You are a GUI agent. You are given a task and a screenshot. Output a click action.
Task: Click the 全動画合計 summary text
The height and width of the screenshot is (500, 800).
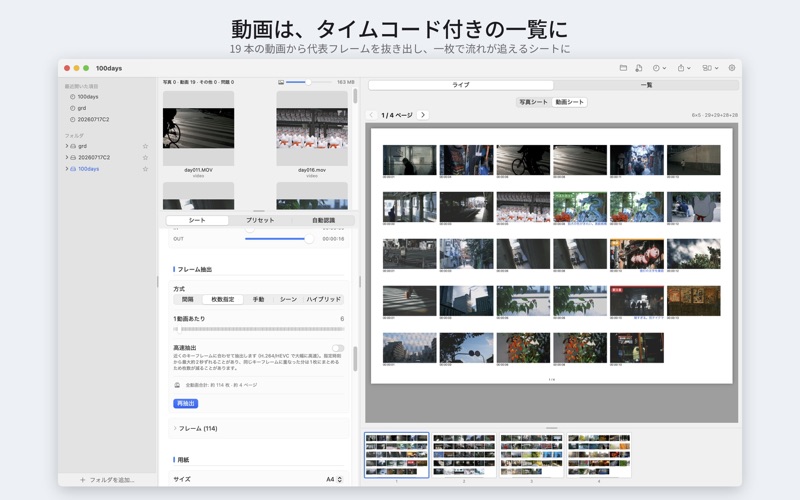point(221,385)
